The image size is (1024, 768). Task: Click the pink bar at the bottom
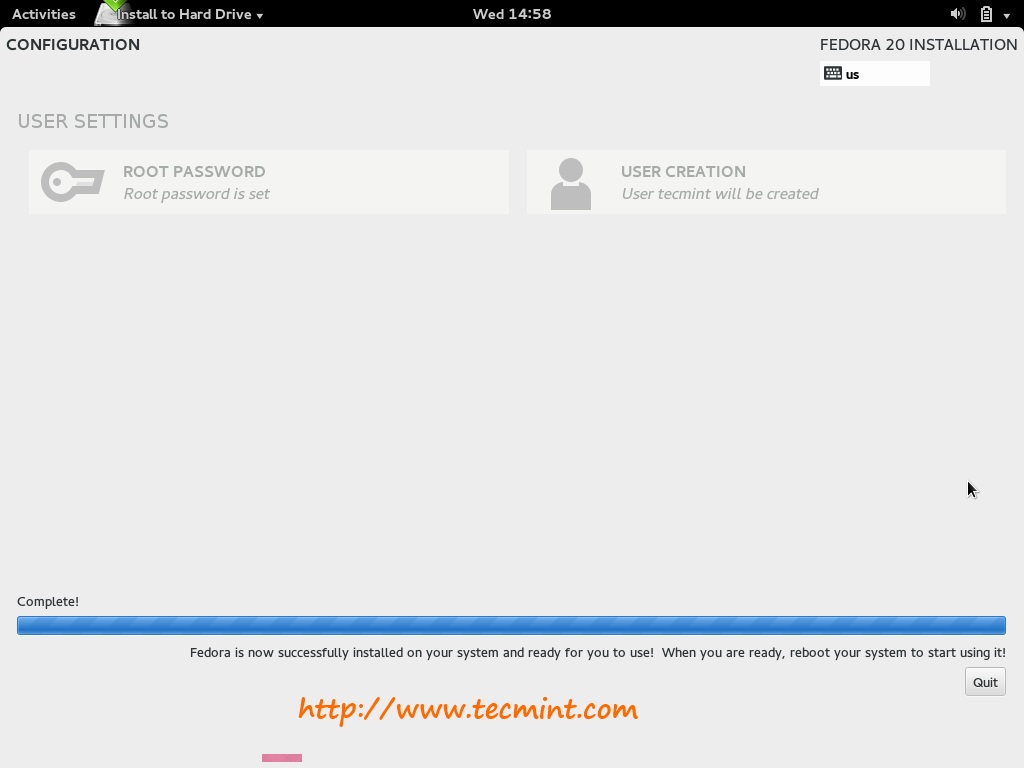point(282,758)
